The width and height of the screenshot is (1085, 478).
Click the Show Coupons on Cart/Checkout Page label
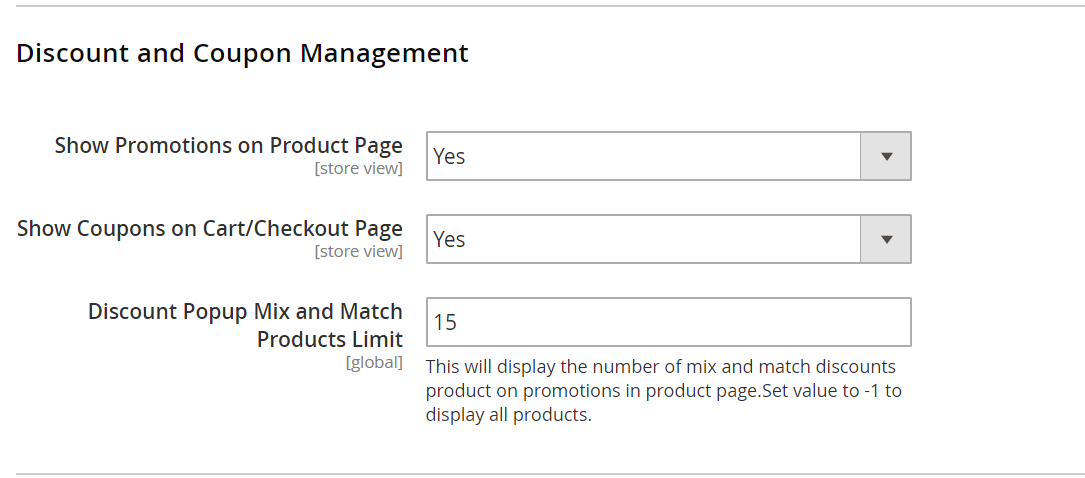(210, 228)
